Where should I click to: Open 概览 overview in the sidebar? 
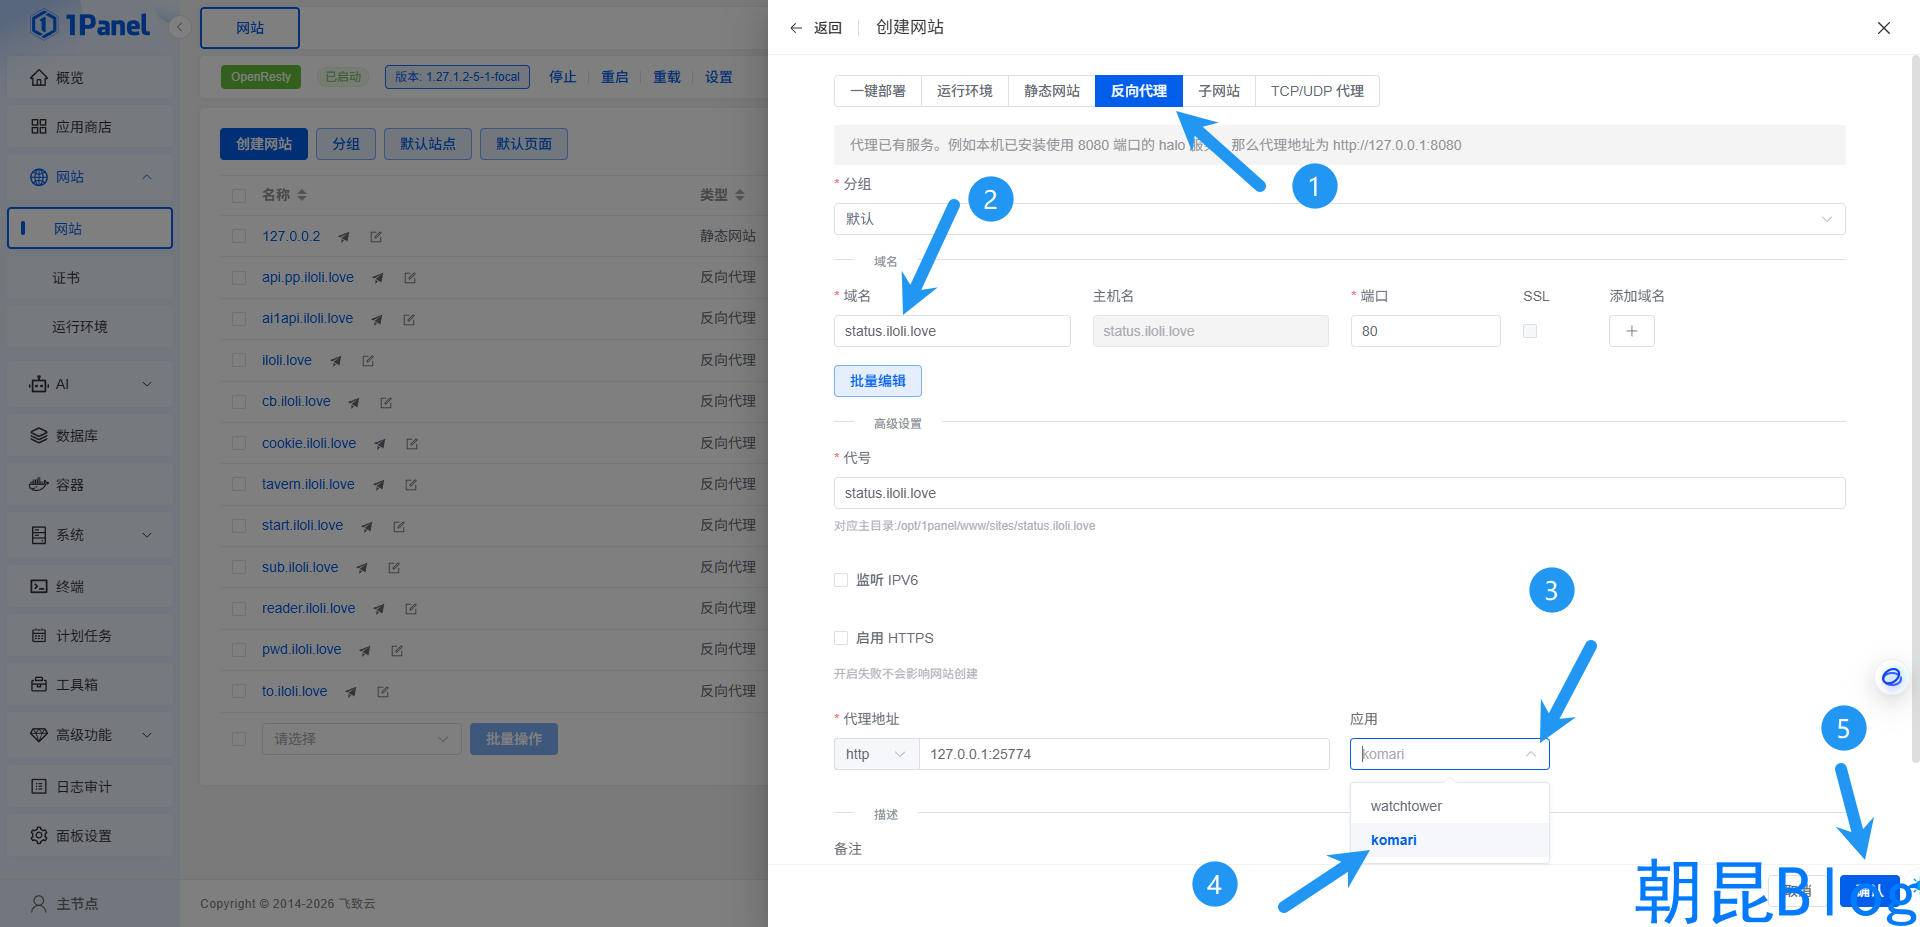point(90,78)
